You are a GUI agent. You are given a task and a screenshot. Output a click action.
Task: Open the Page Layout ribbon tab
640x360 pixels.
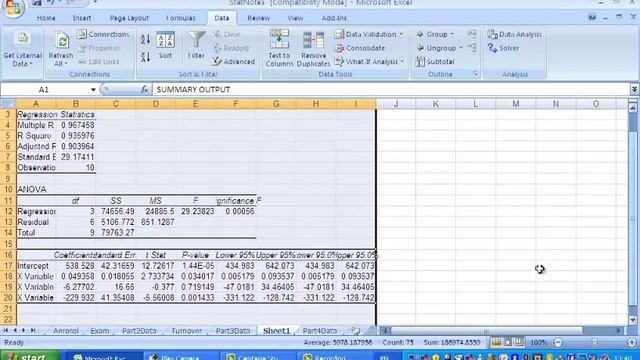click(129, 18)
